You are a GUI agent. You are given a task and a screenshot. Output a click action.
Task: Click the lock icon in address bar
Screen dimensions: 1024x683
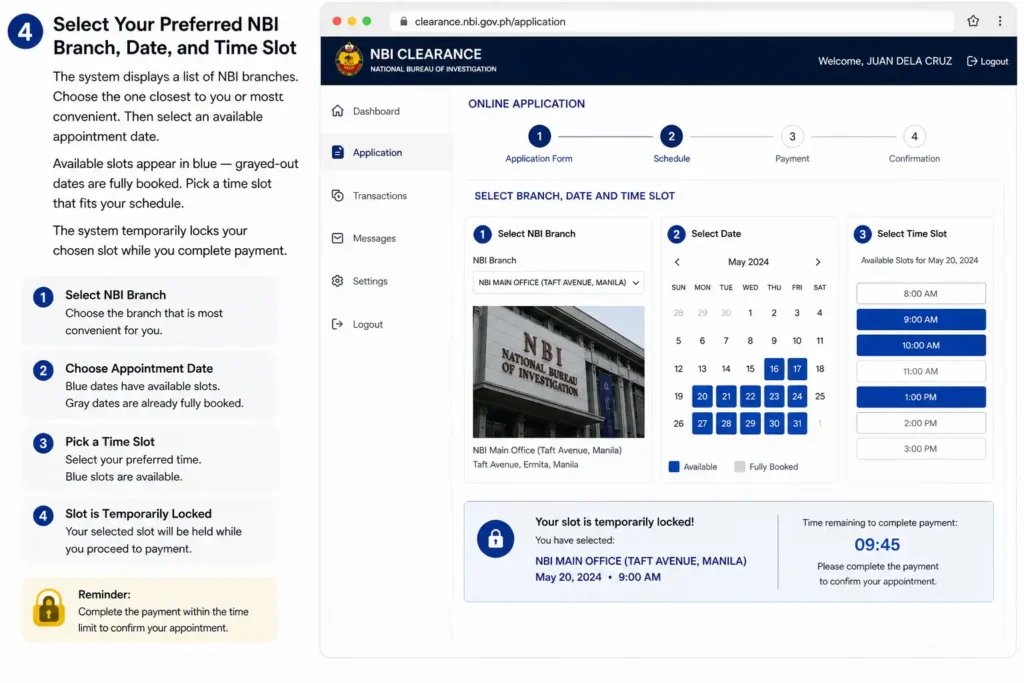(404, 22)
